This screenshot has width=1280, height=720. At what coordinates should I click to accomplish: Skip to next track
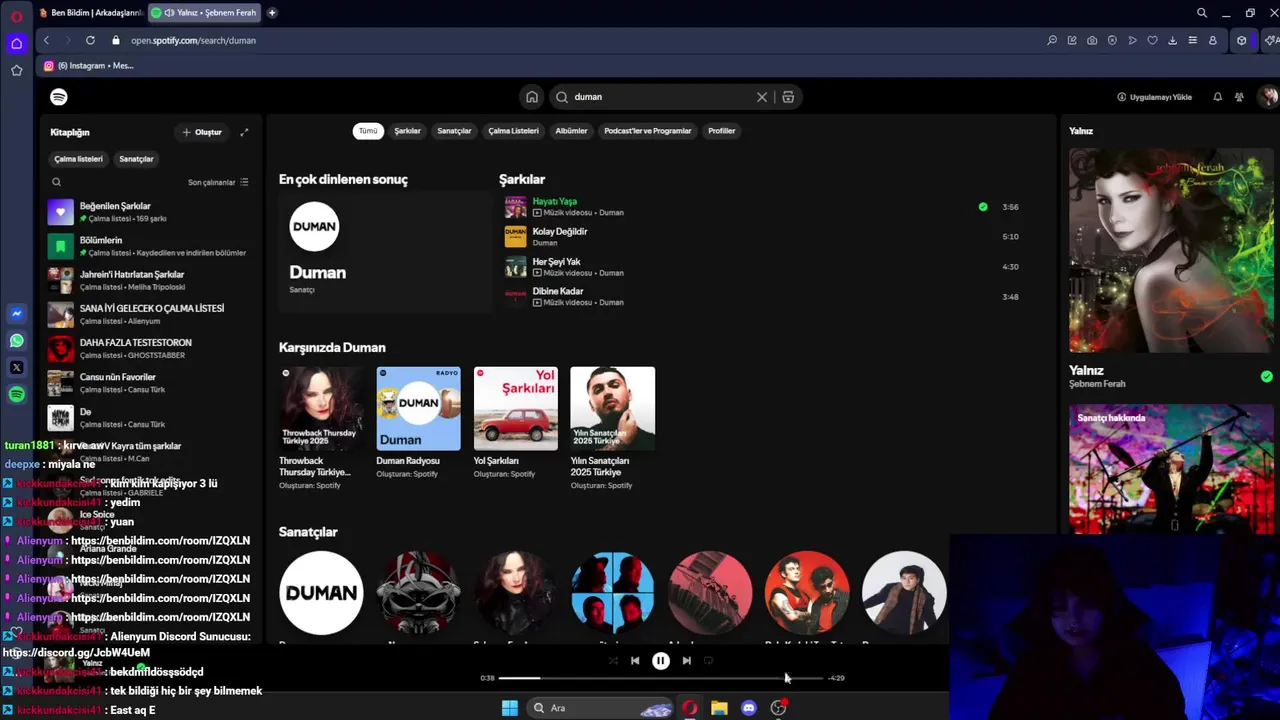[x=686, y=660]
